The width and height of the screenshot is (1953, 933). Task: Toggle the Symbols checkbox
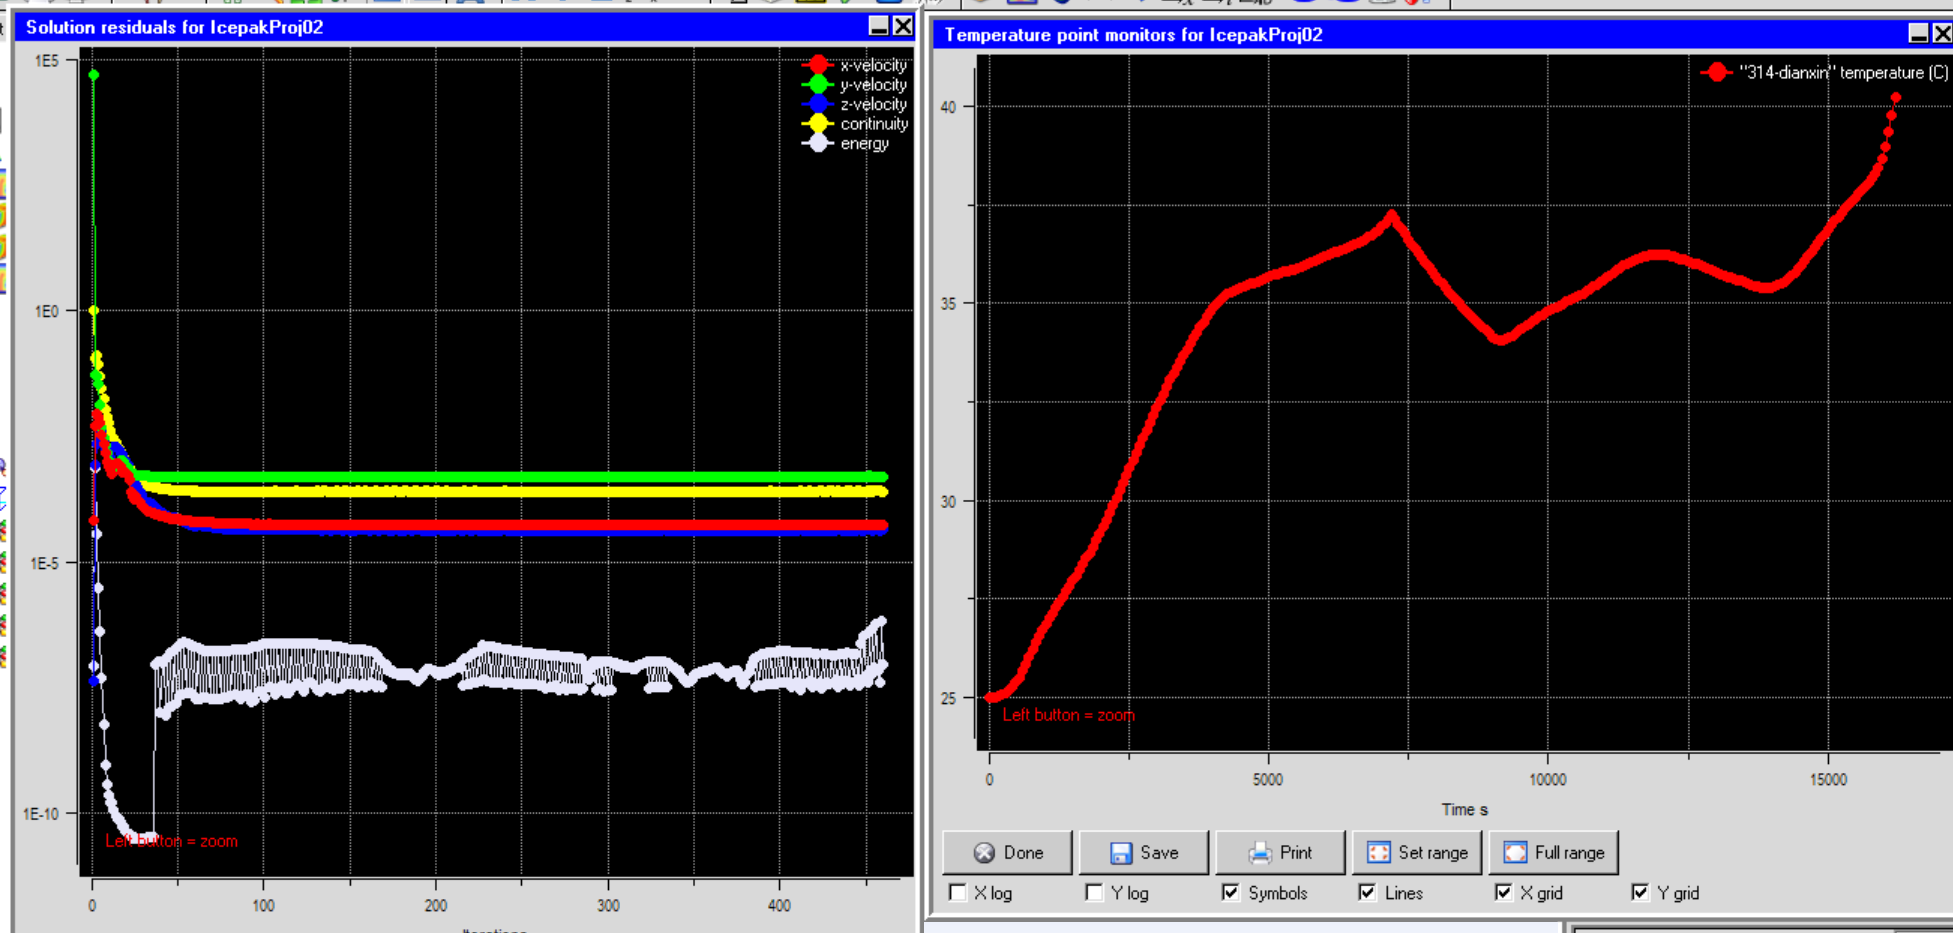[1231, 893]
